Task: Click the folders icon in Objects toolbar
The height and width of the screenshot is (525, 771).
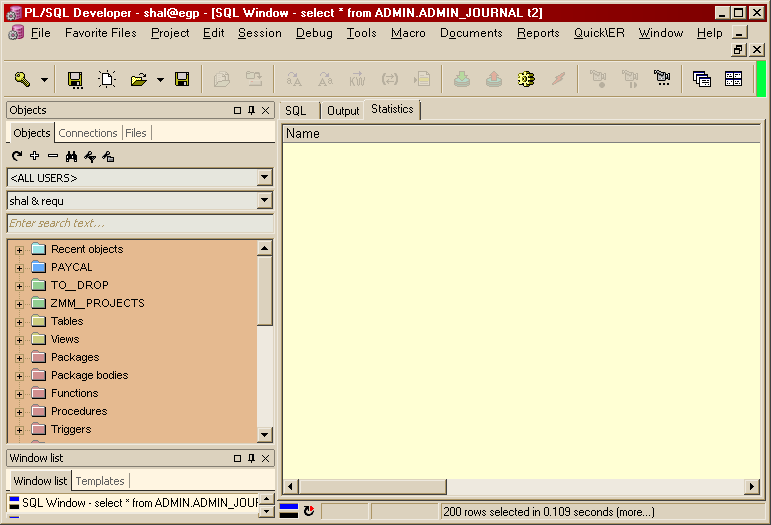Action: [108, 156]
